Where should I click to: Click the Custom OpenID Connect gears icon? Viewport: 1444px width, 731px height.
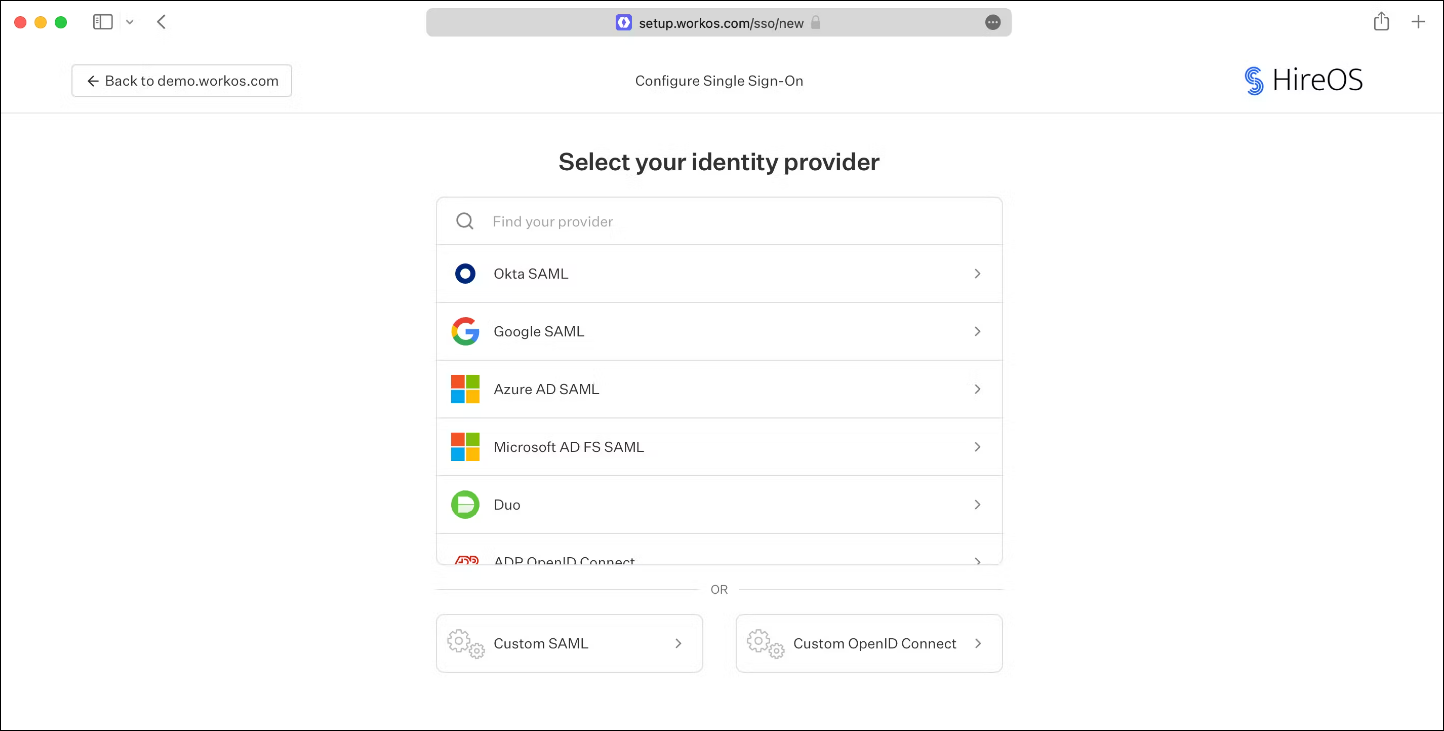(766, 643)
